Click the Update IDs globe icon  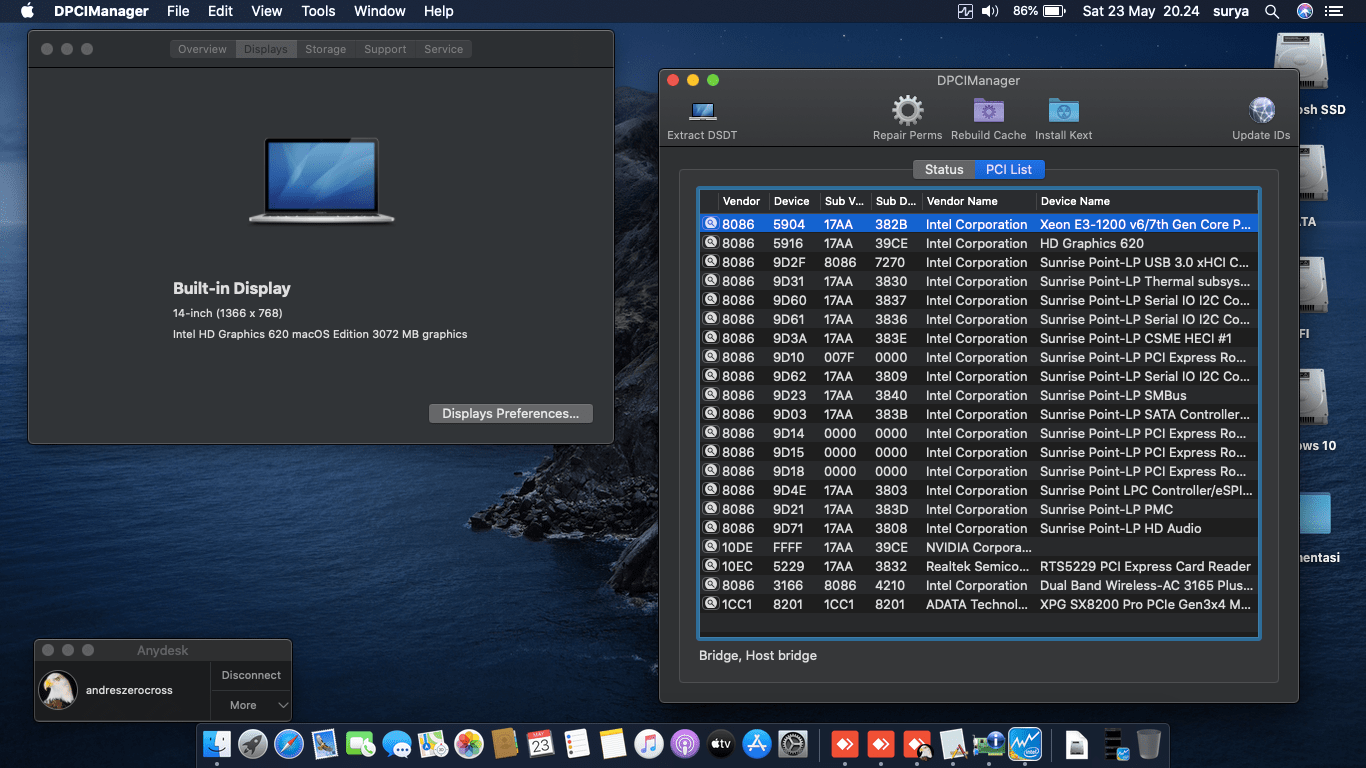(1261, 110)
